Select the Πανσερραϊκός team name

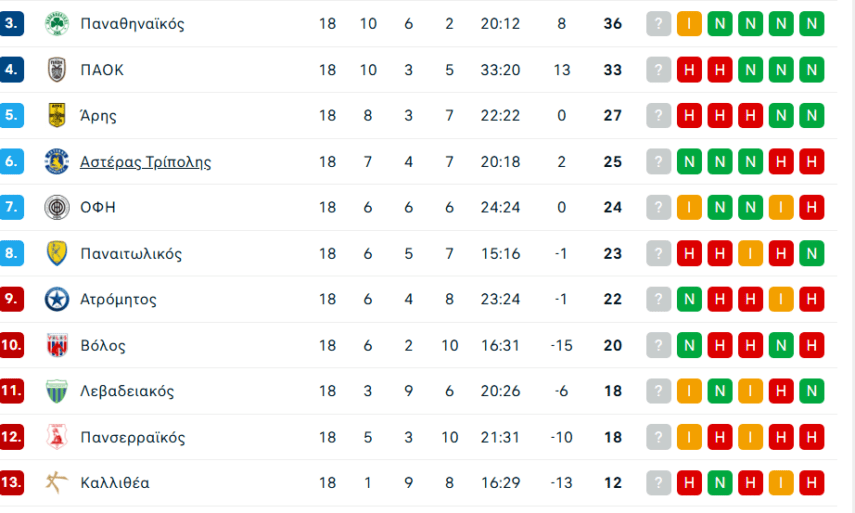point(132,437)
